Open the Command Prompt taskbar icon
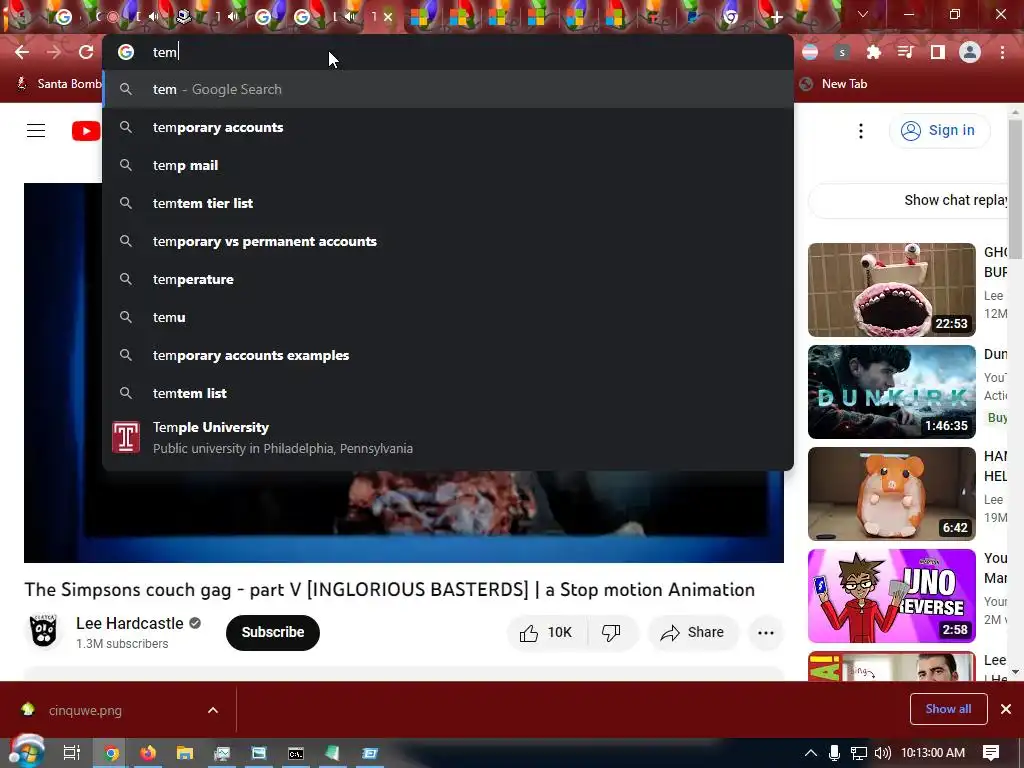1024x768 pixels. [x=295, y=753]
